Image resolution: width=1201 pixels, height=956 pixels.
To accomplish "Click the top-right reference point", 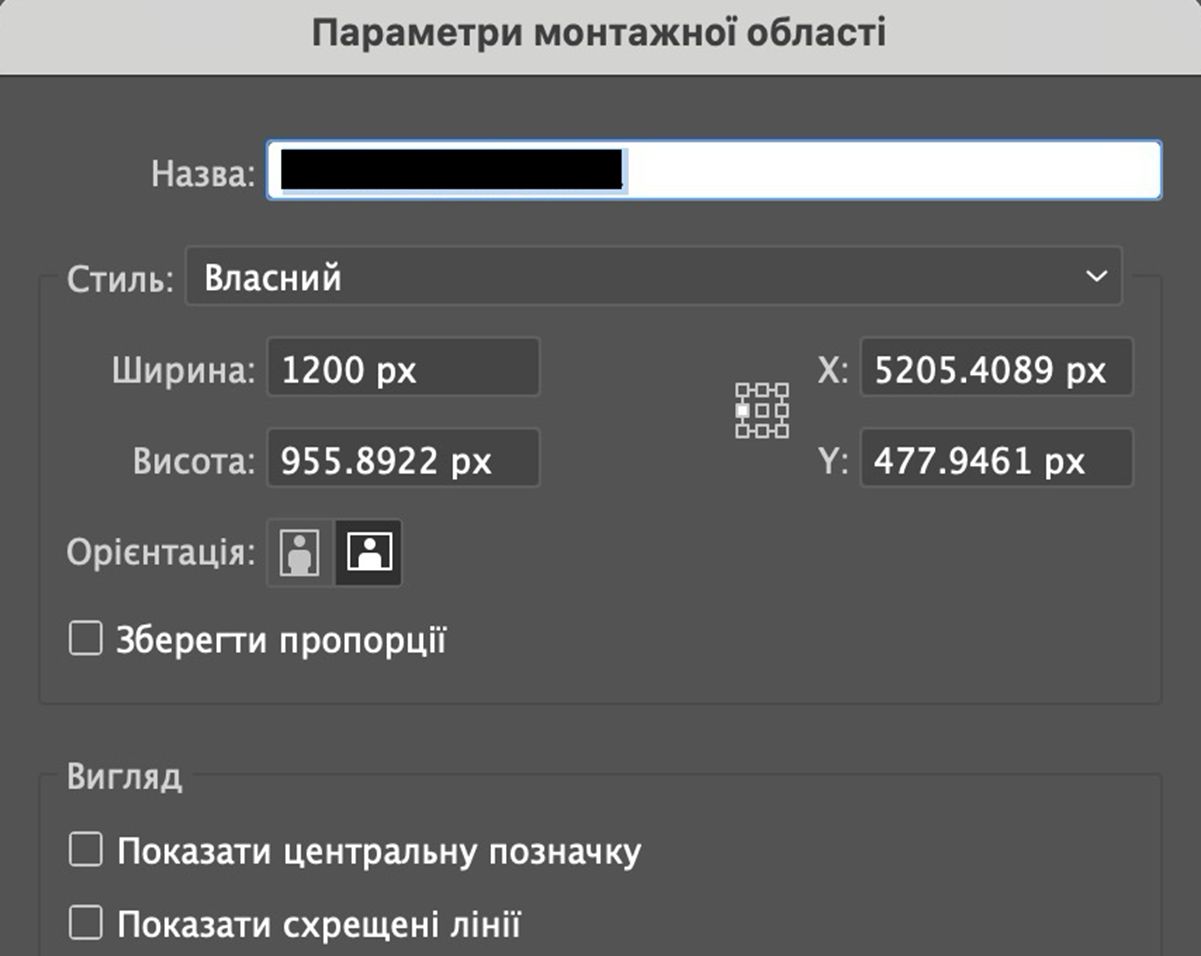I will coord(782,389).
